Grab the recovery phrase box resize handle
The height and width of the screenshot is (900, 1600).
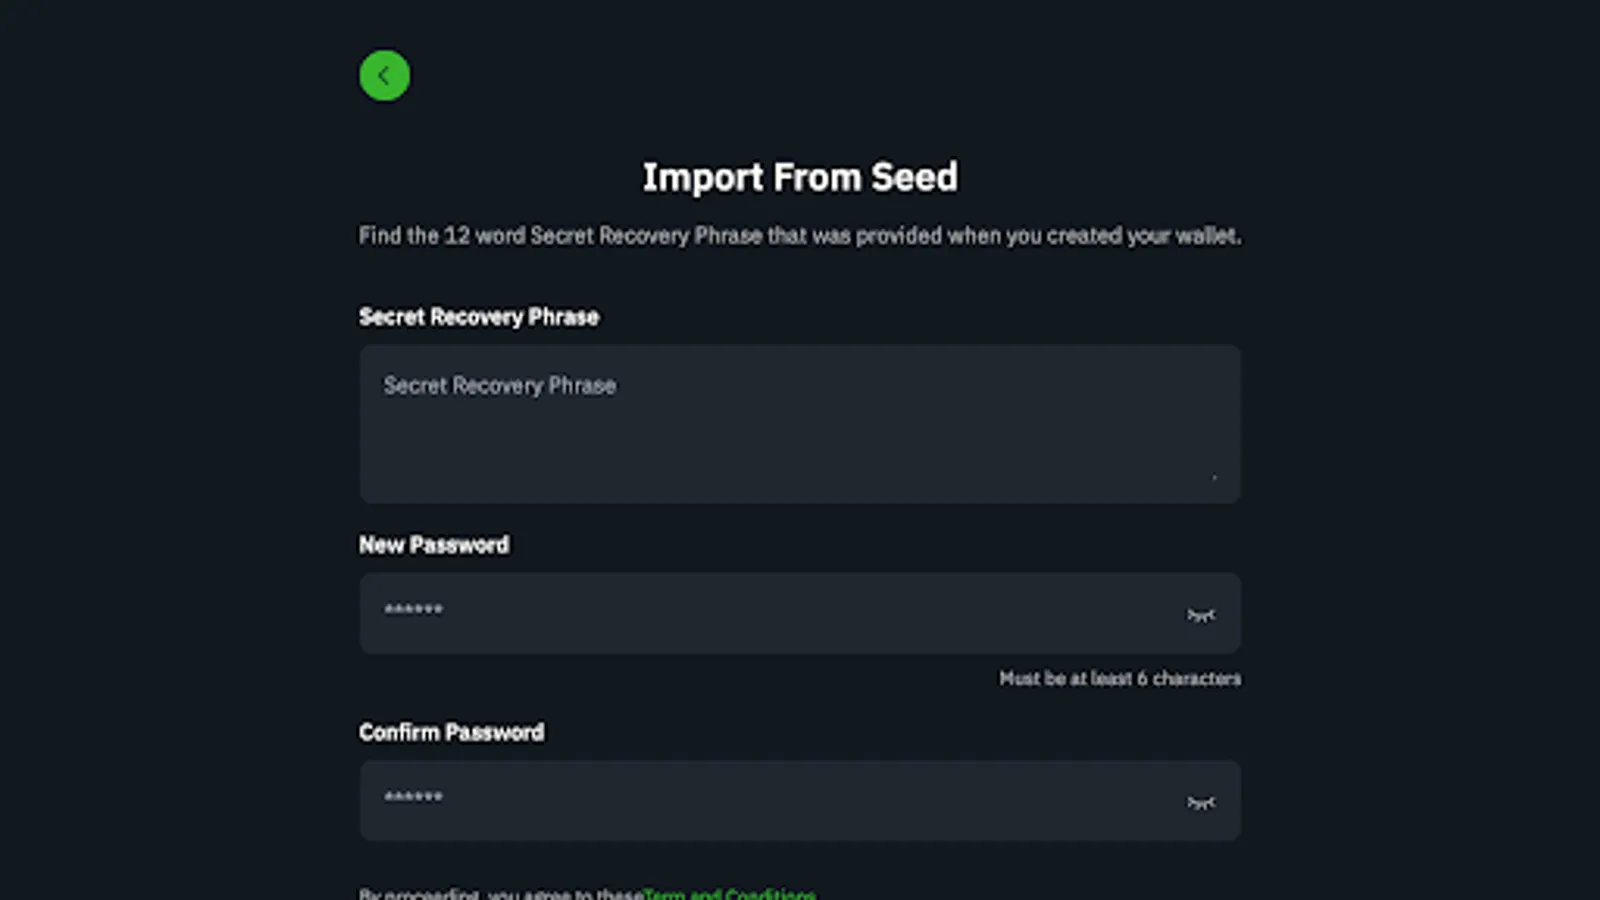1214,478
